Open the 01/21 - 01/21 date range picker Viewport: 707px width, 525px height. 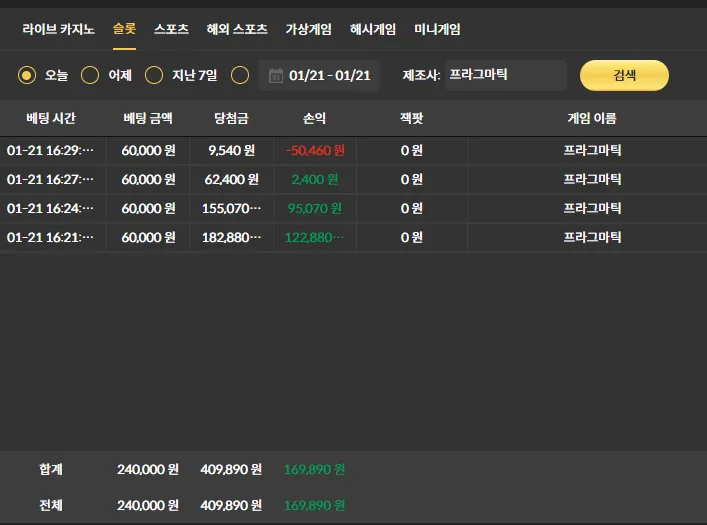pyautogui.click(x=319, y=75)
